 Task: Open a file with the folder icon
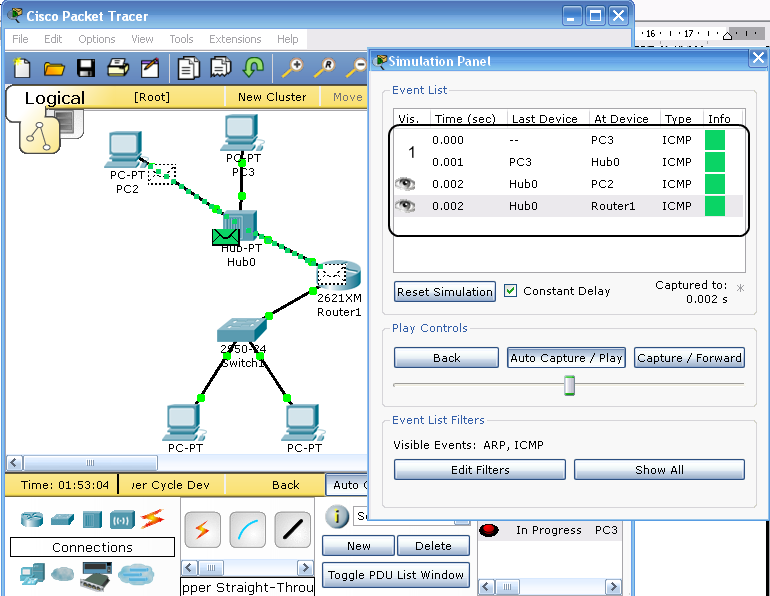click(54, 69)
